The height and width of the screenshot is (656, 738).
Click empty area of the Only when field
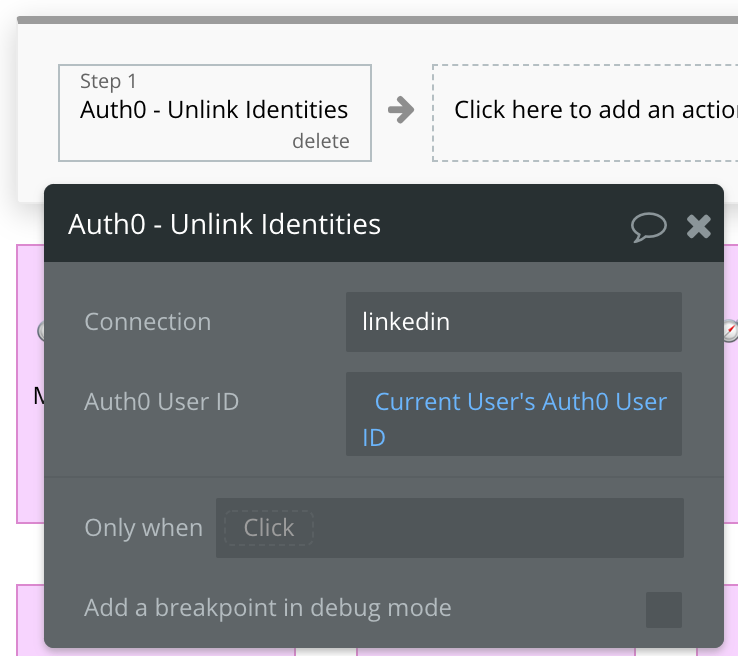point(500,528)
